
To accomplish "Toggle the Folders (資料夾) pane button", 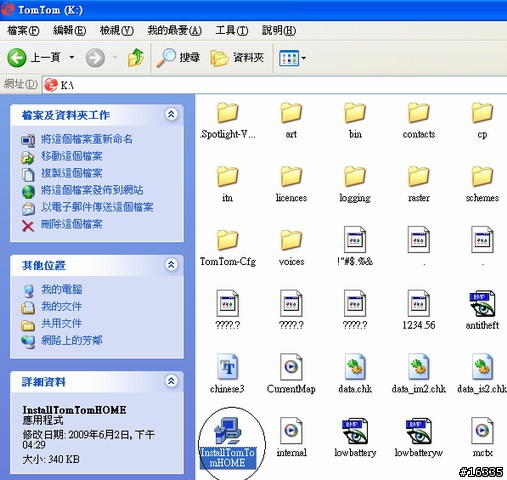I will [237, 58].
